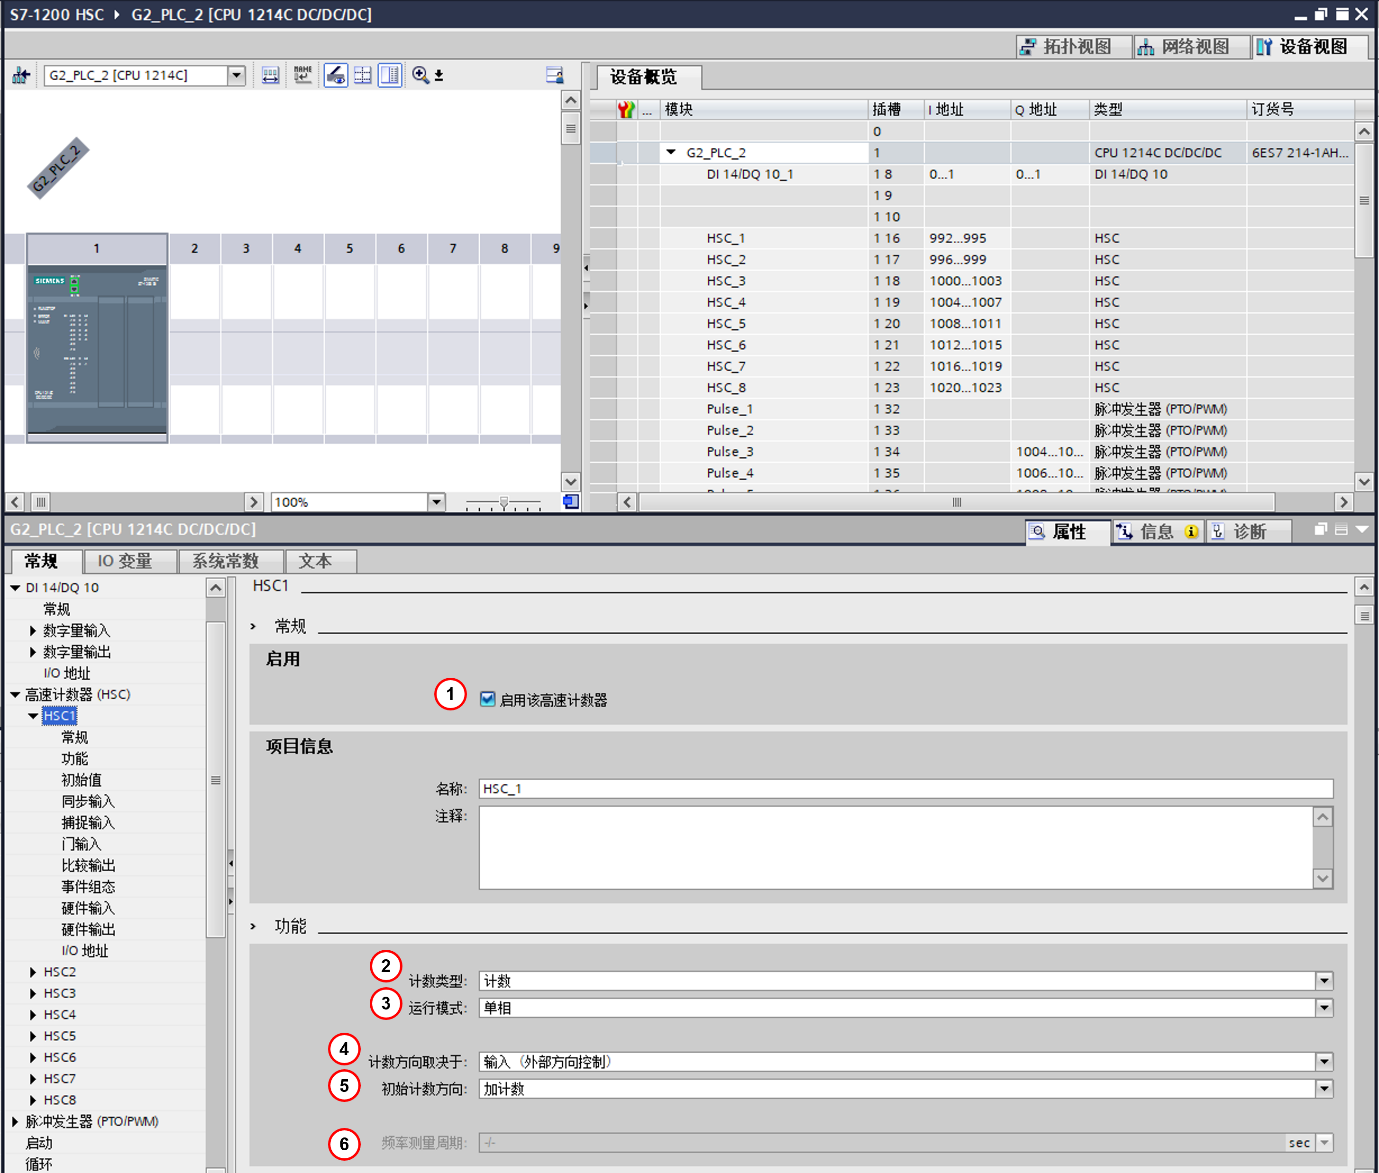Viewport: 1379px width, 1173px height.
Task: Click the 名称 input field containing HSC_1
Action: [905, 789]
